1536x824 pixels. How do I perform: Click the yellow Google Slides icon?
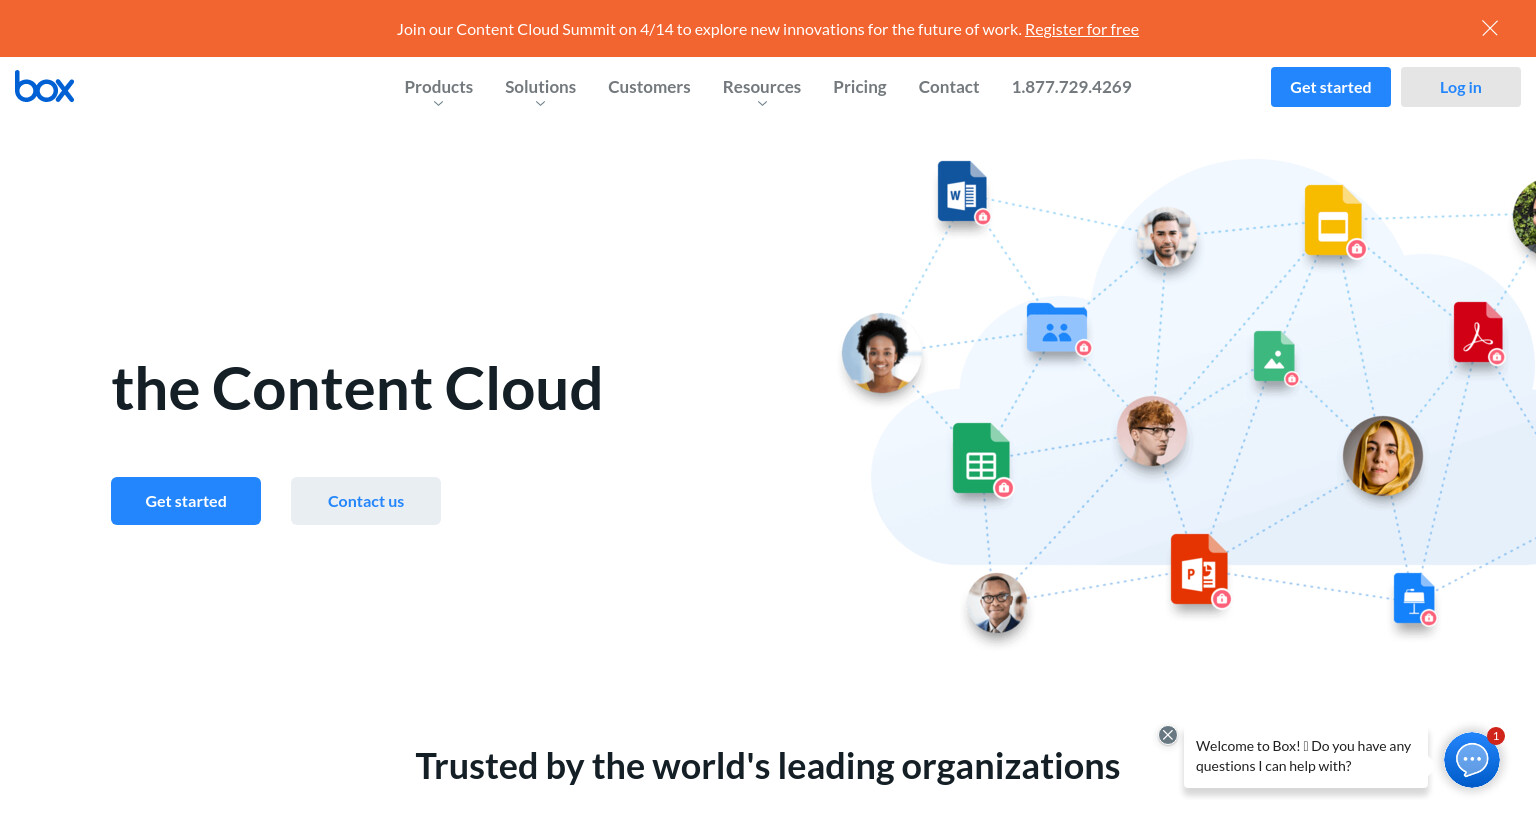[x=1333, y=220]
